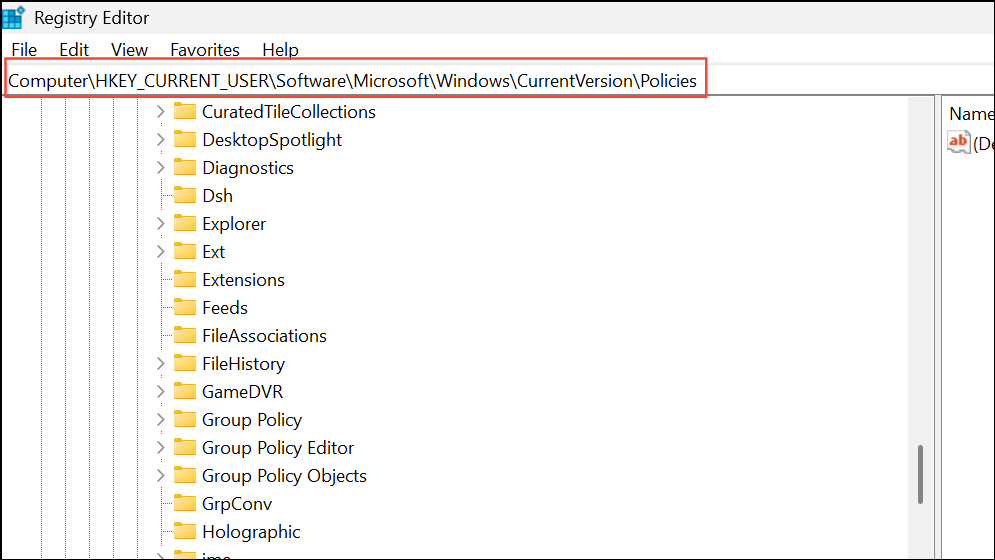Expand the Group Policy Objects key
The width and height of the screenshot is (995, 560).
point(161,476)
